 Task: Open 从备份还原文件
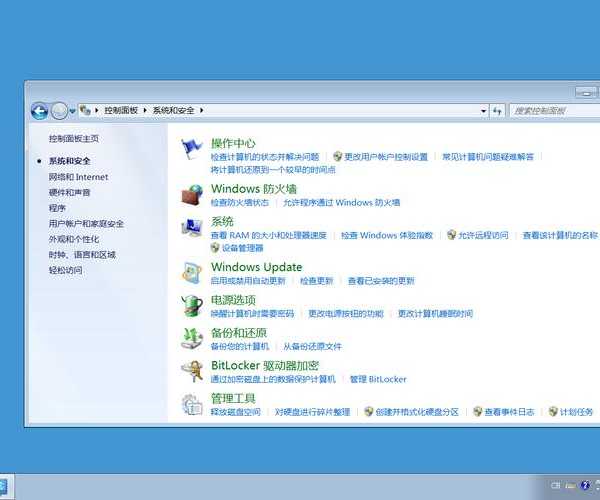312,347
